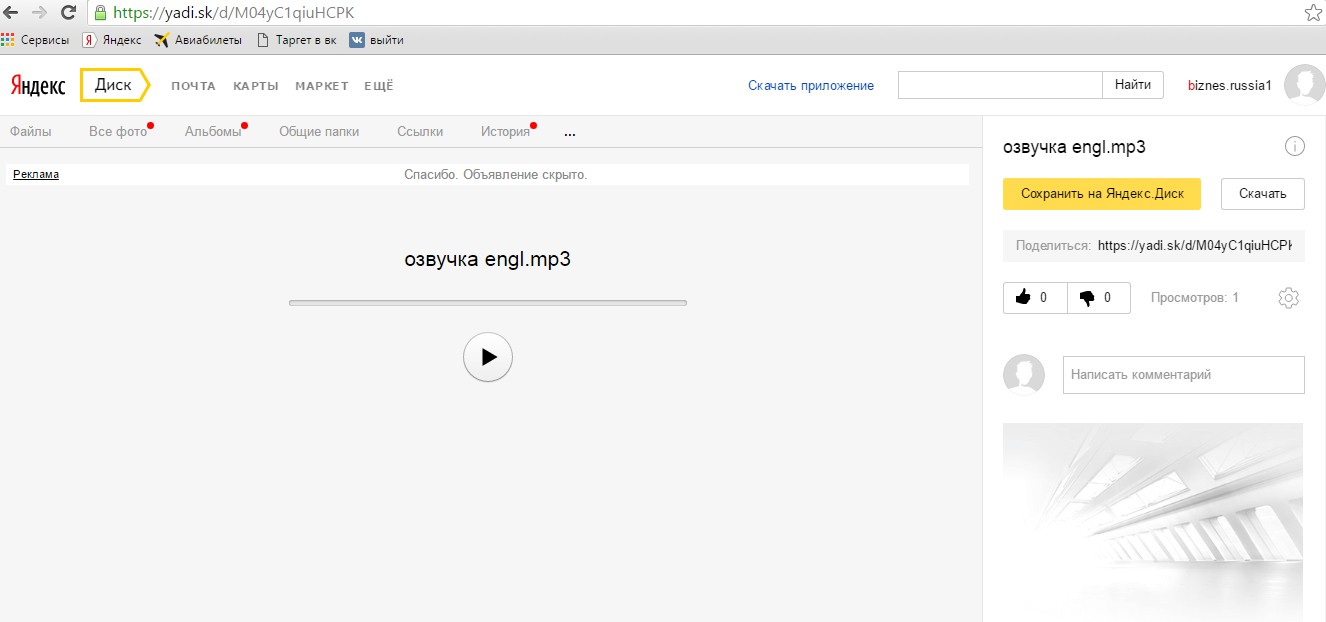Screen dimensions: 1326x622
Task: Click the Скачать download button
Action: pos(1262,194)
